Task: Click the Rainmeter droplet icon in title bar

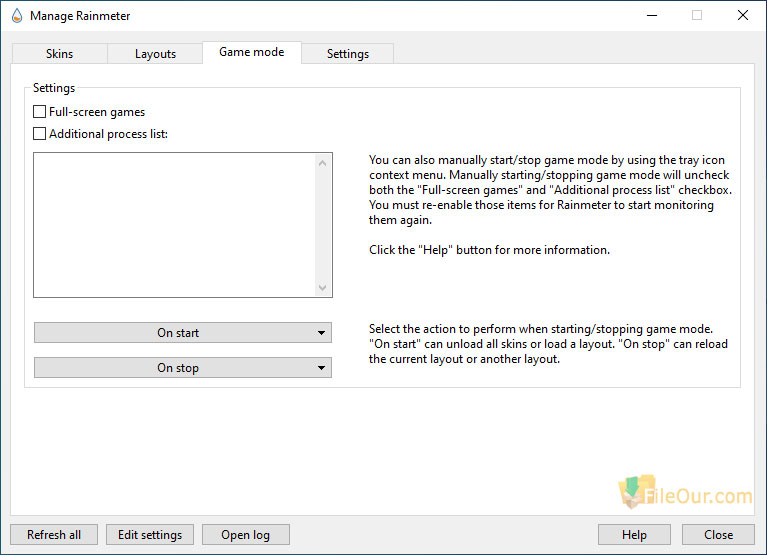Action: coord(17,16)
